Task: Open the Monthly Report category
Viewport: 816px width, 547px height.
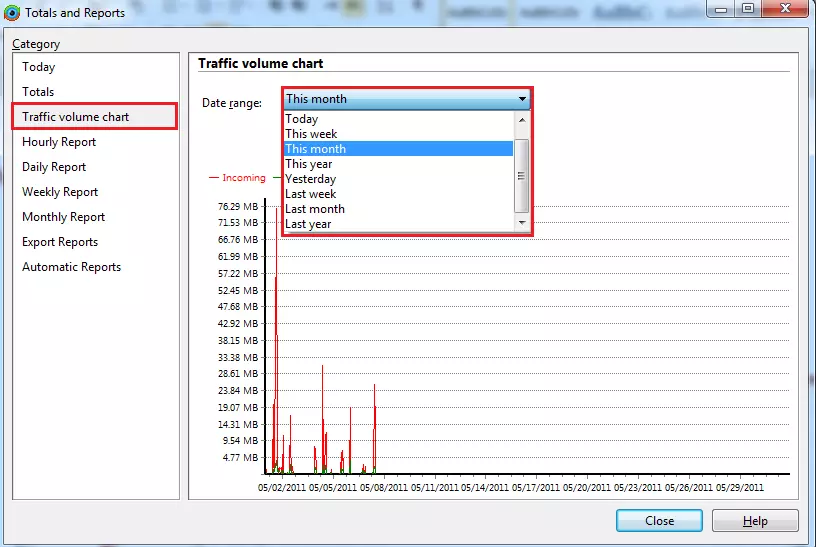Action: (63, 217)
